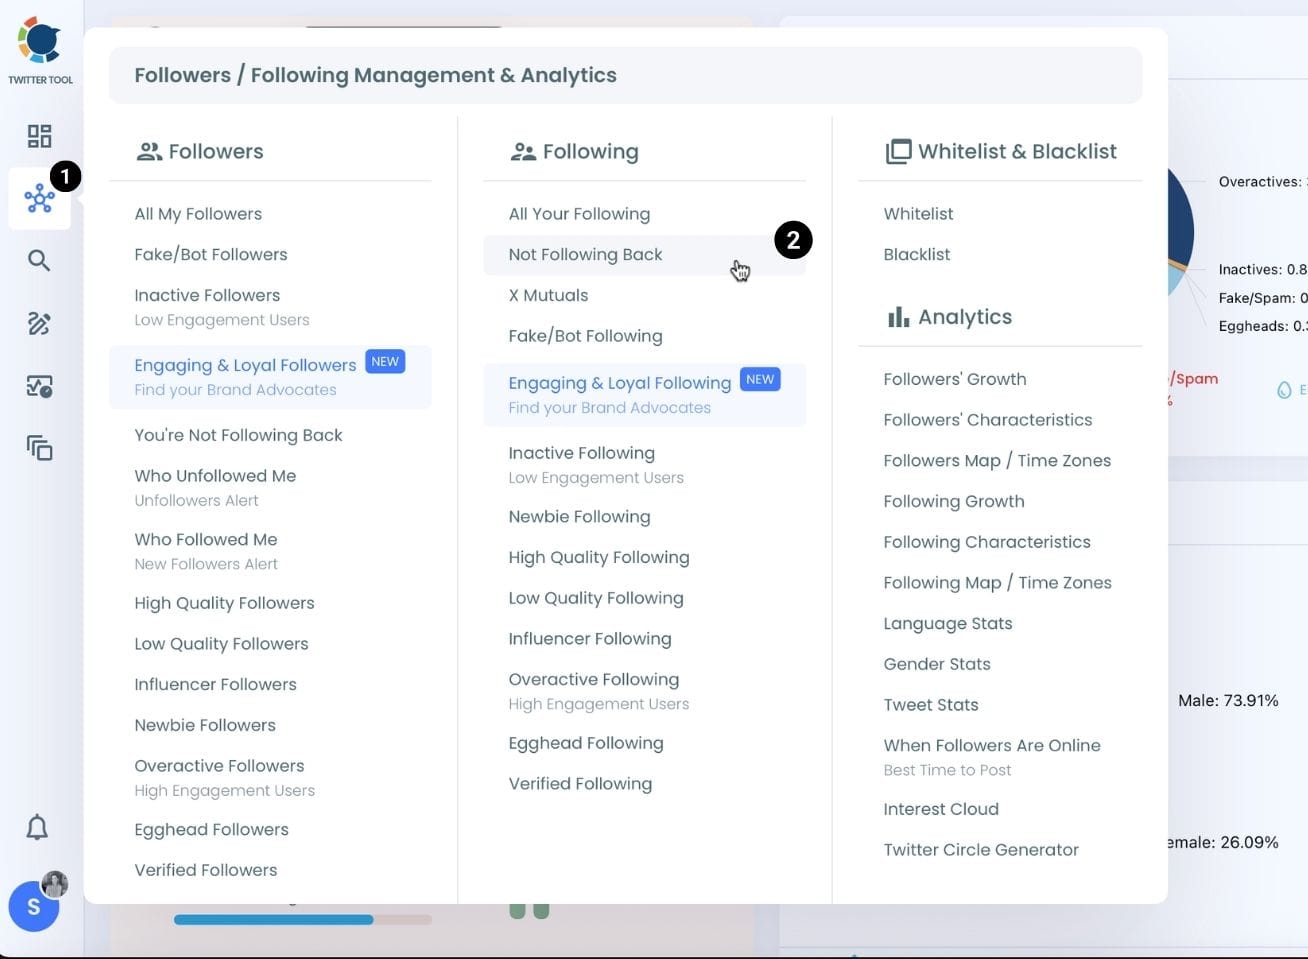Open the analytics monitor sidebar icon
The height and width of the screenshot is (959, 1308).
(39, 386)
